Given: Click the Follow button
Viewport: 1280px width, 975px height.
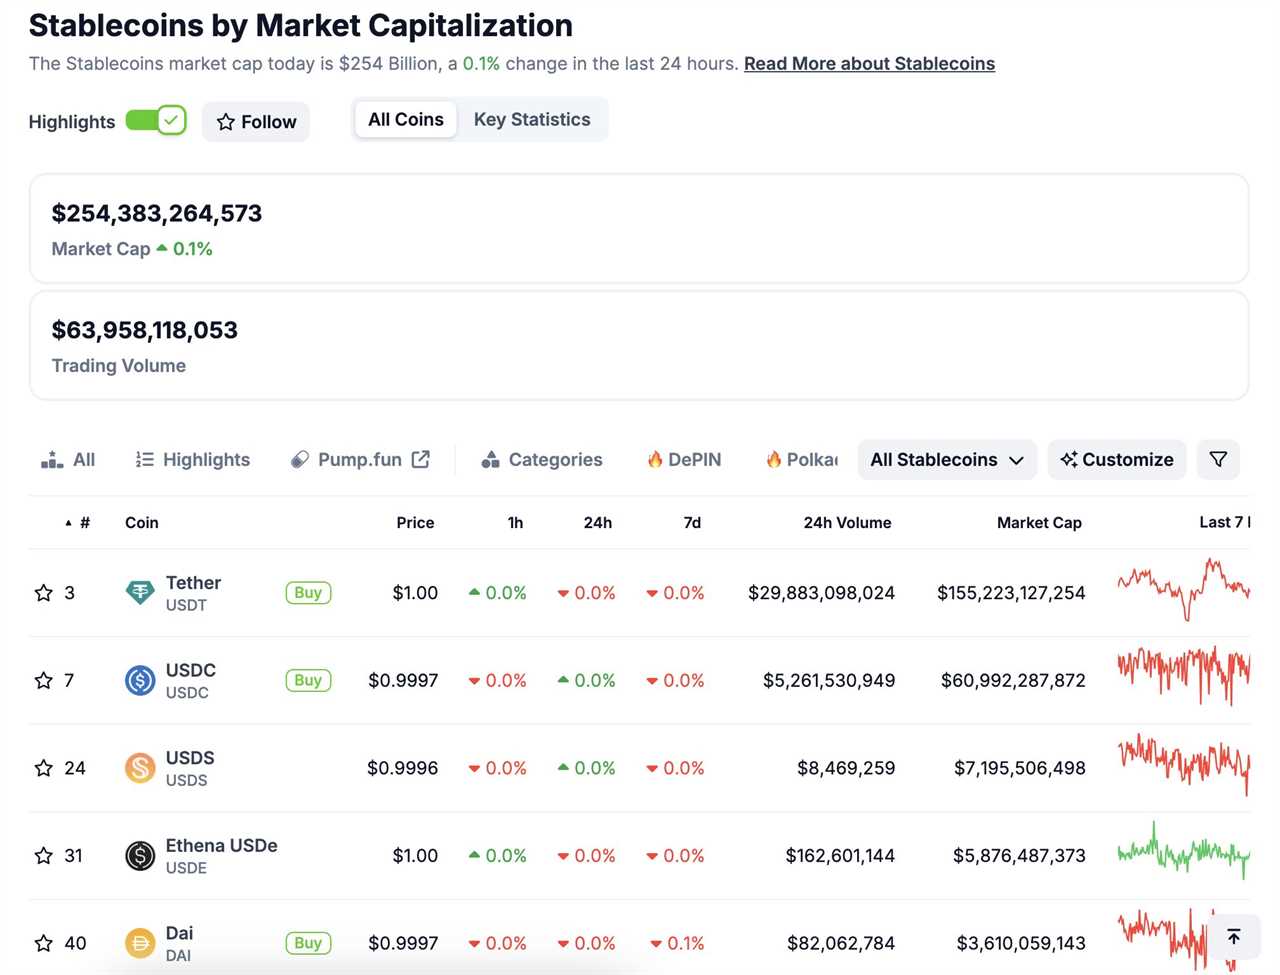Looking at the screenshot, I should (x=256, y=122).
